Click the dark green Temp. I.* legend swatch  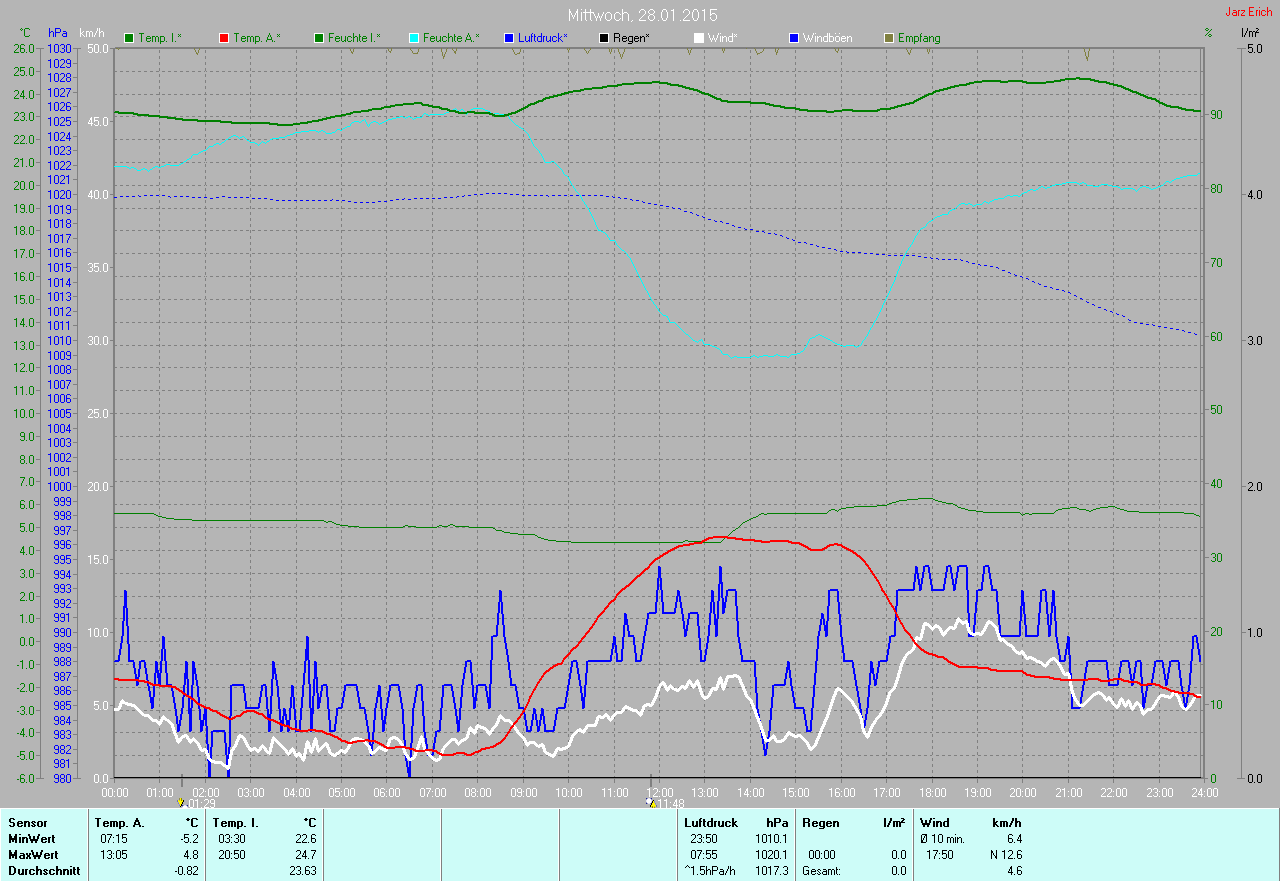pos(129,38)
